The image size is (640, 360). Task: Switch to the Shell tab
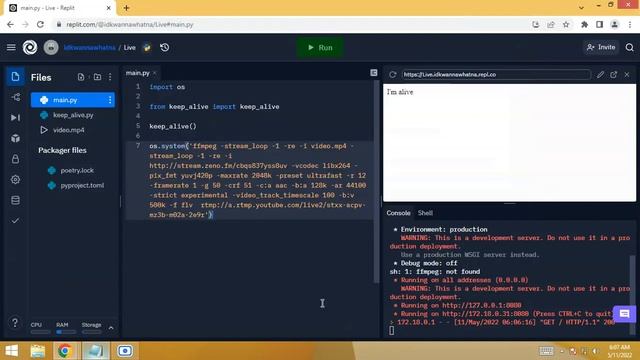pyautogui.click(x=425, y=213)
